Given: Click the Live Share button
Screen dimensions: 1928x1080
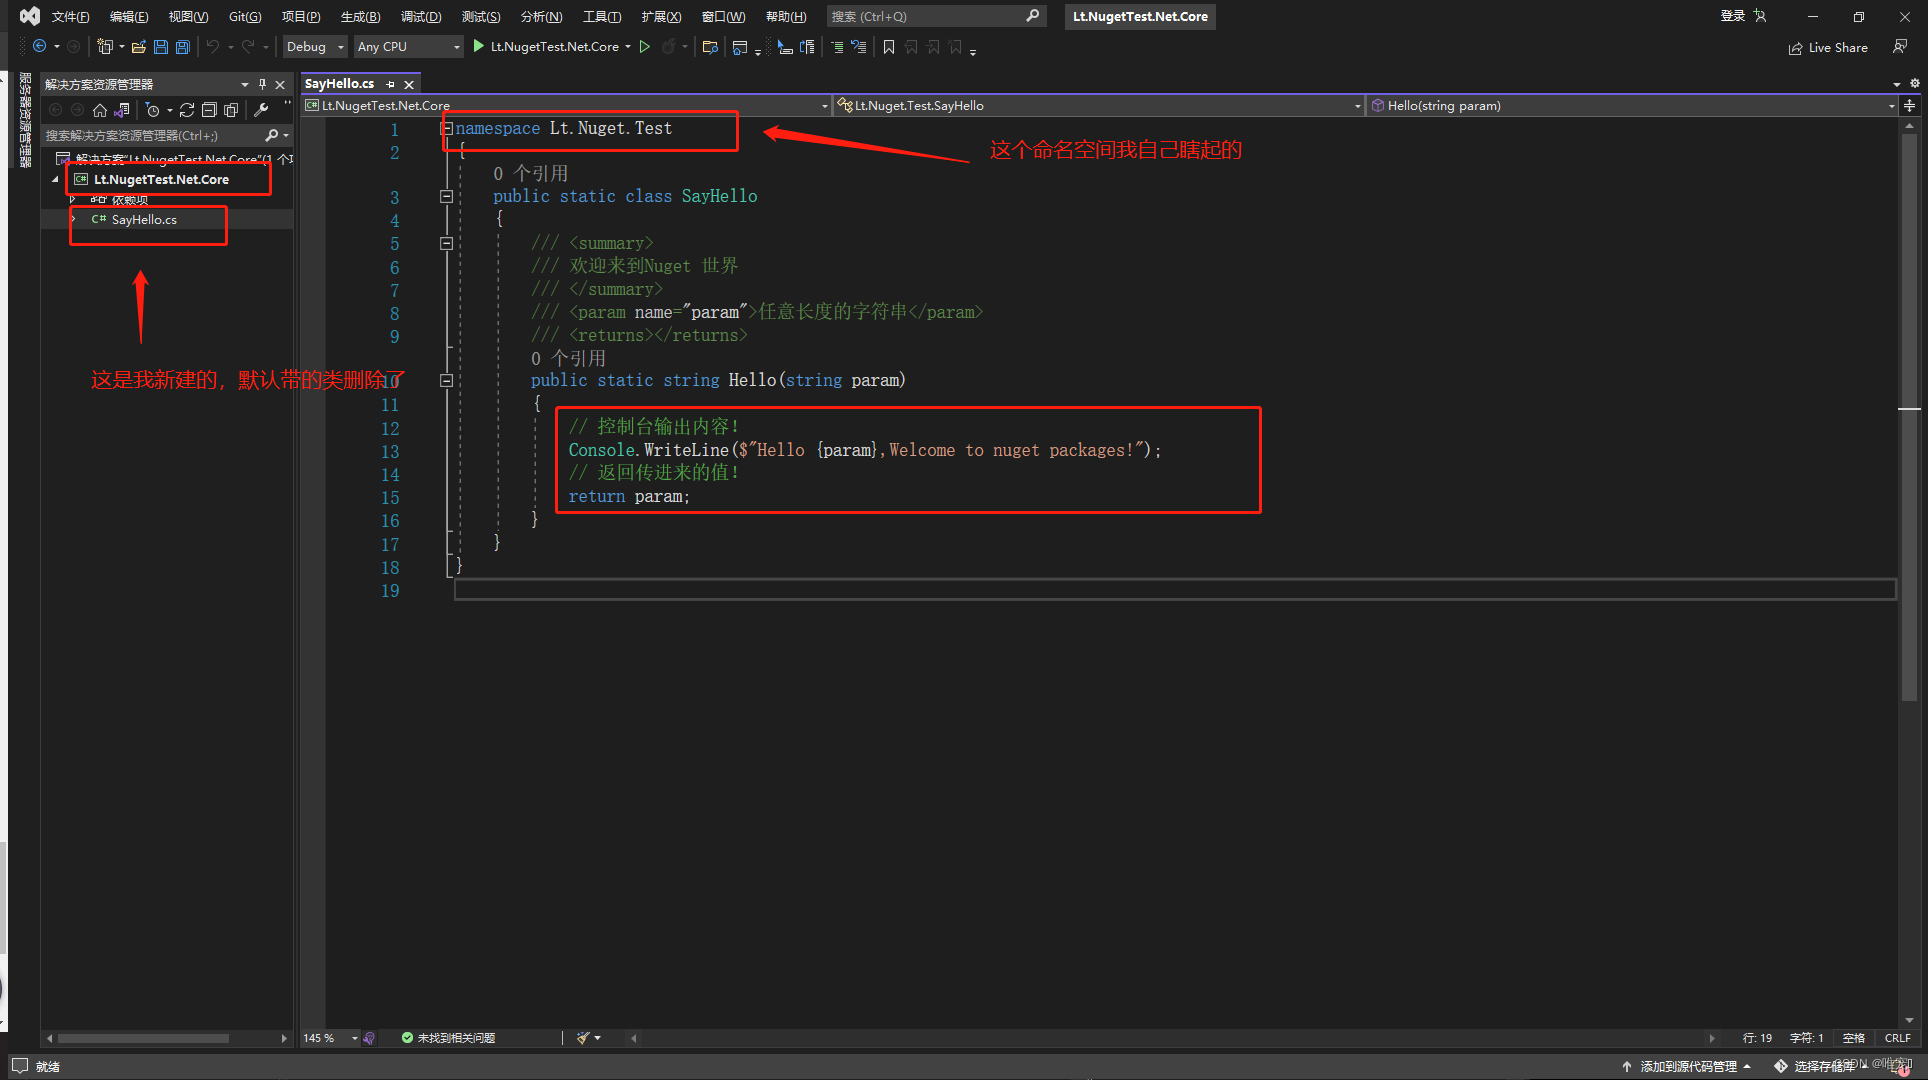Looking at the screenshot, I should pos(1829,47).
